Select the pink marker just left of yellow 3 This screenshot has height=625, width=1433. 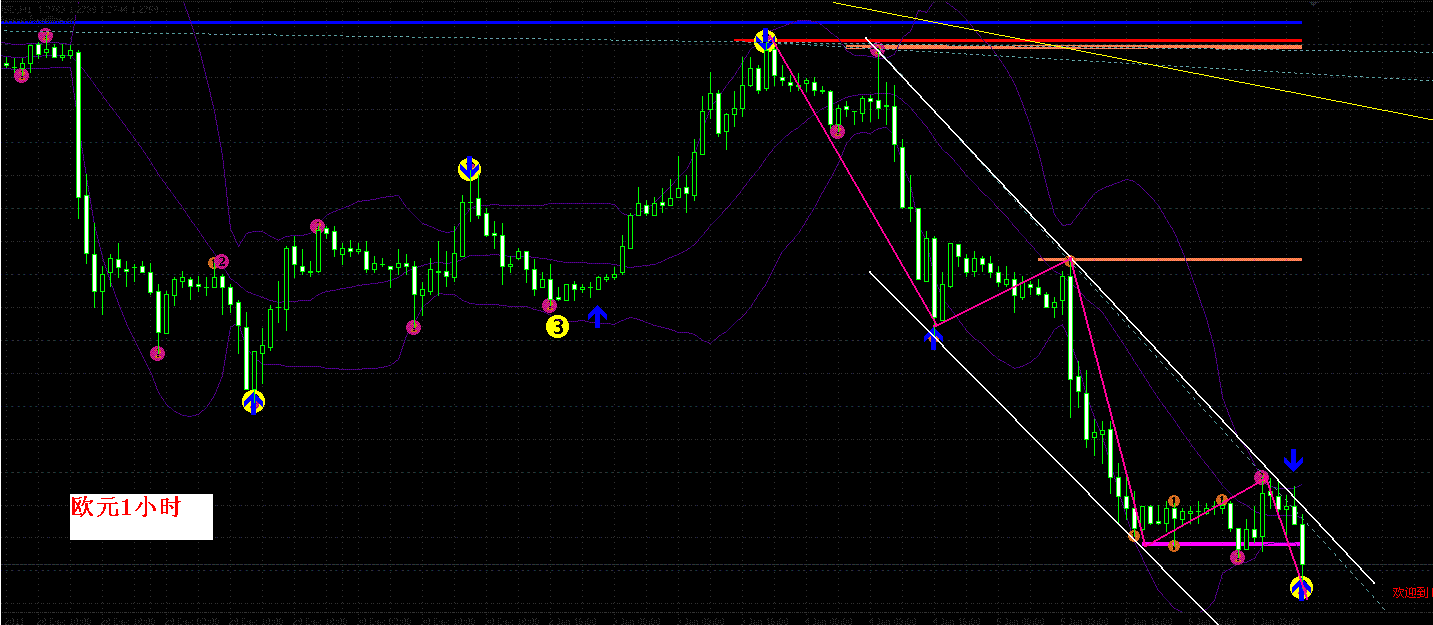(x=548, y=305)
